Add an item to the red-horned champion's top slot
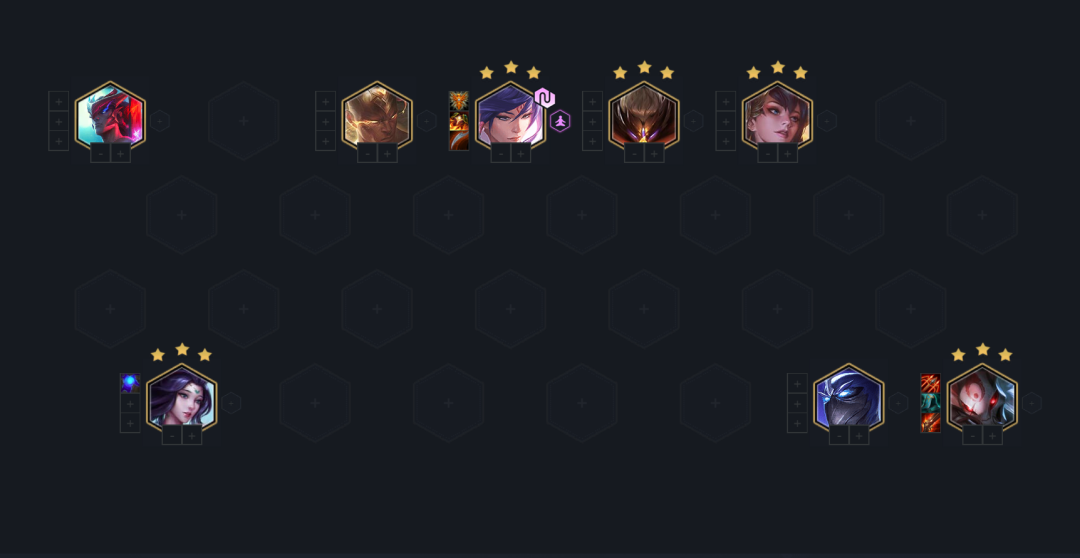1080x558 pixels. click(x=59, y=101)
